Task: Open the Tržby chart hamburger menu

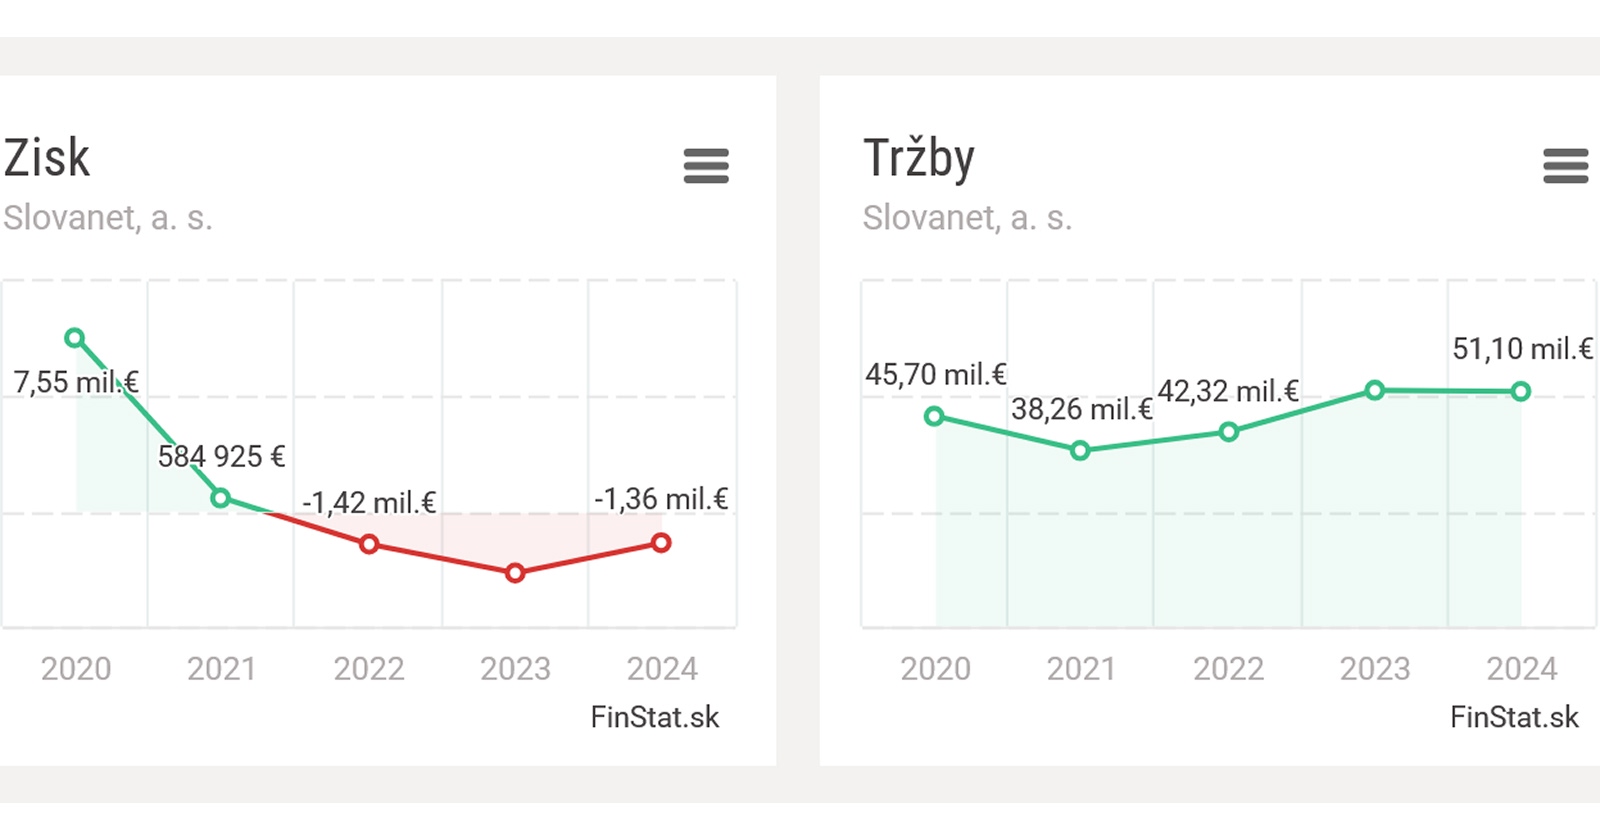Action: [x=1565, y=165]
